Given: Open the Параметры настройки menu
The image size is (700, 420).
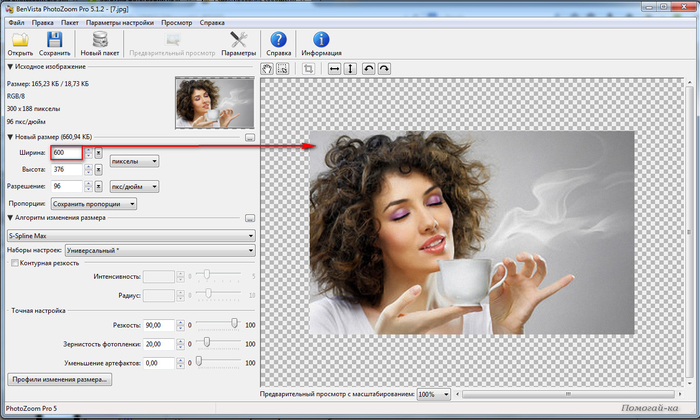Looking at the screenshot, I should point(120,22).
